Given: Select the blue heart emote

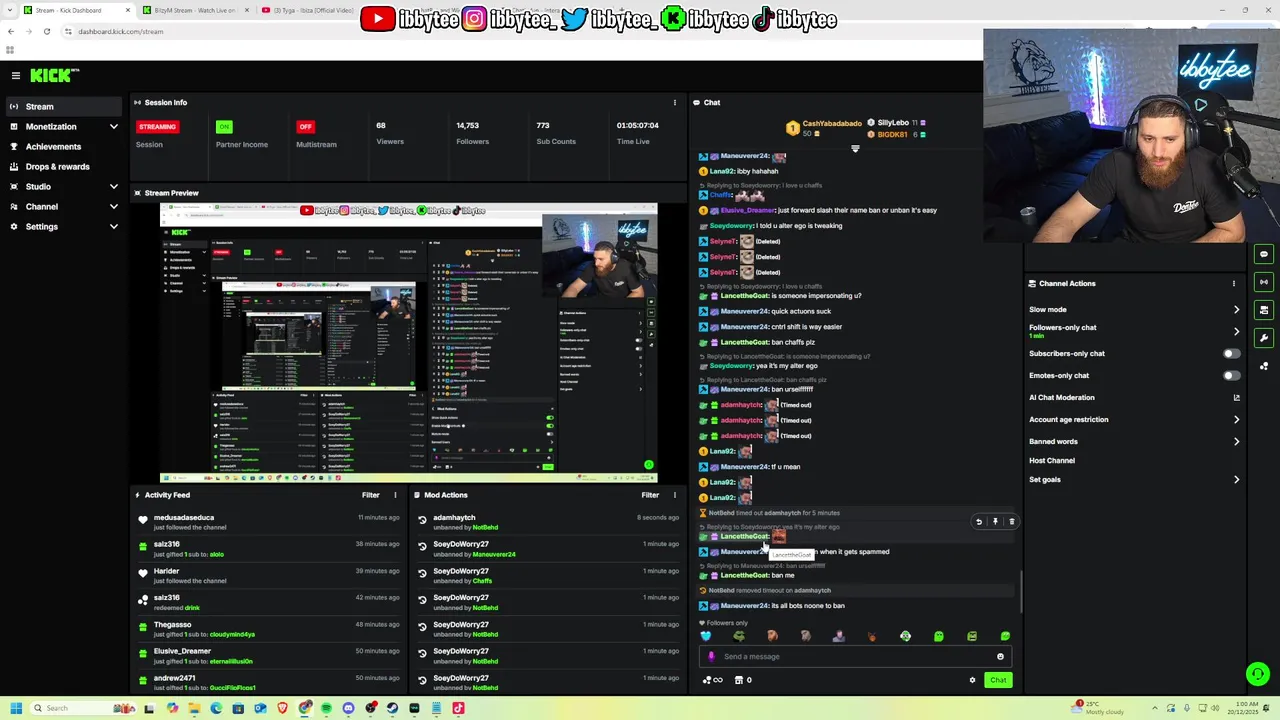Looking at the screenshot, I should pos(706,636).
